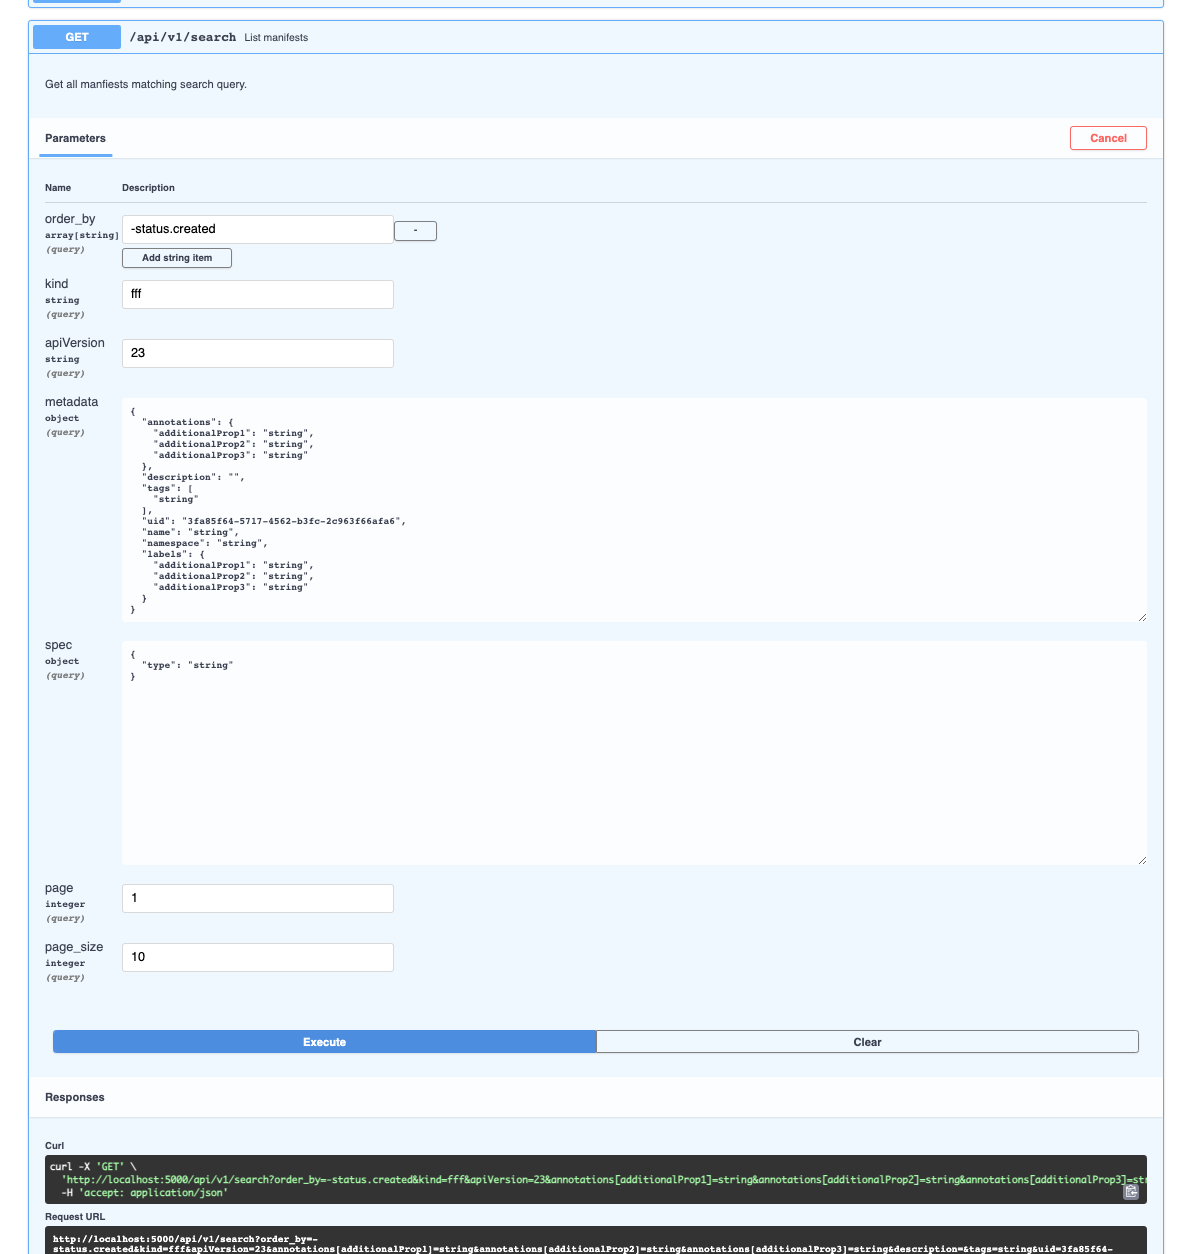Click the page_size parameter name
This screenshot has height=1254, width=1185.
(74, 947)
